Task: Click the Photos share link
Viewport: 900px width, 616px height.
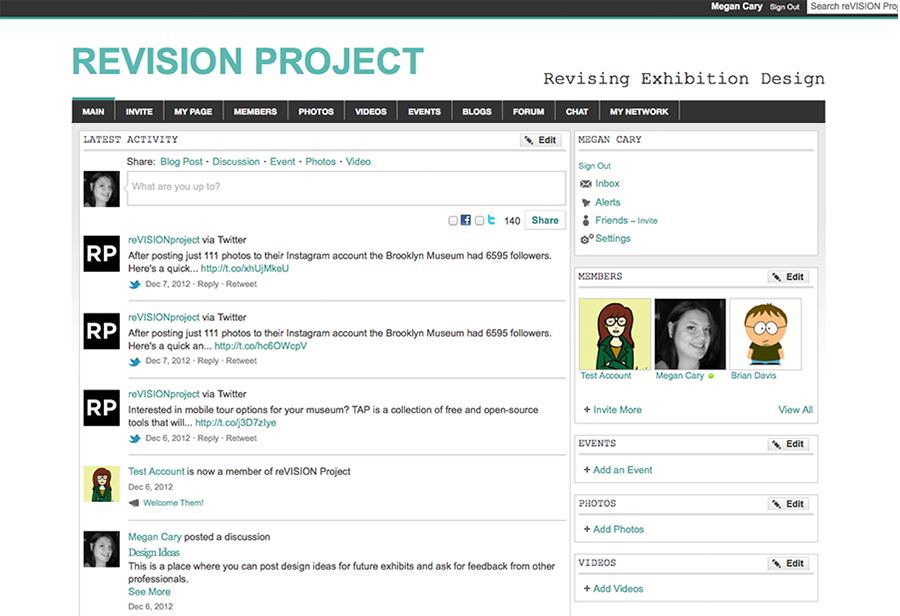Action: 320,162
